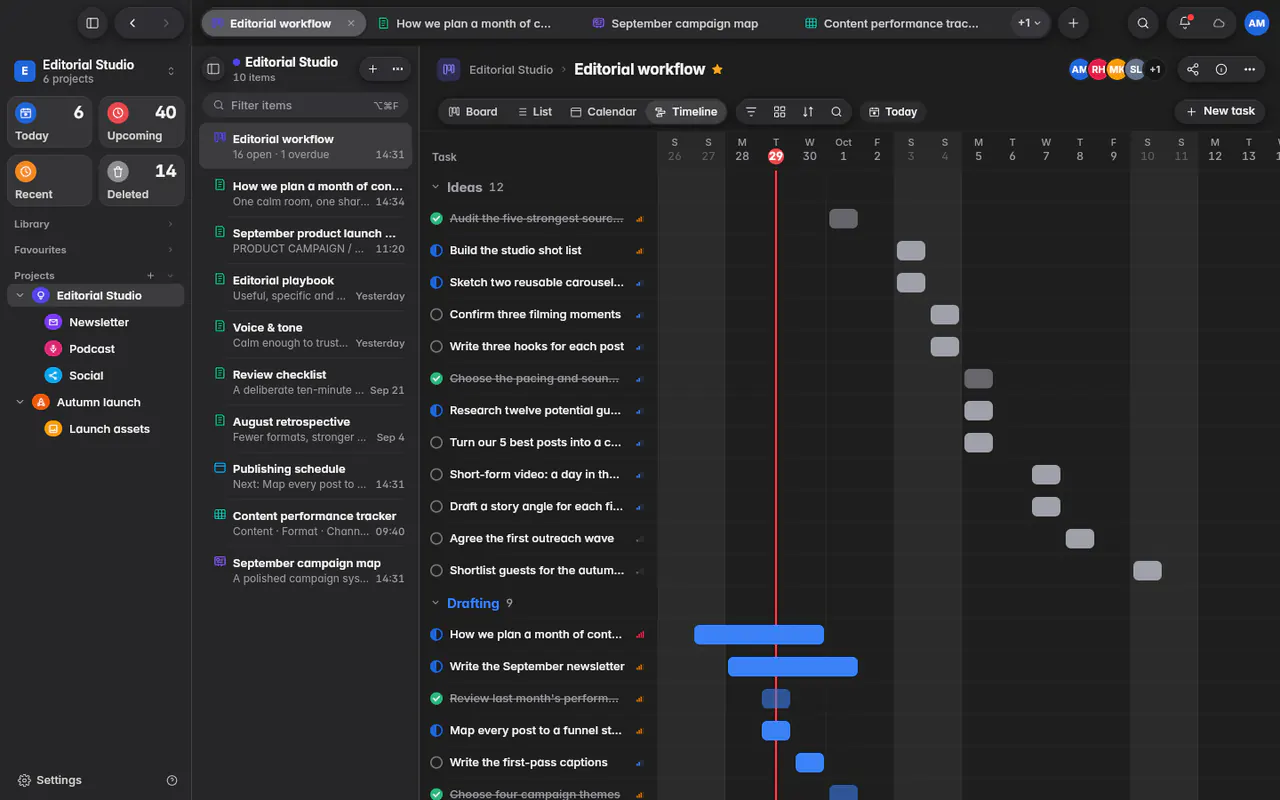Click the timeline search magnifier icon
The image size is (1280, 800).
(x=836, y=112)
